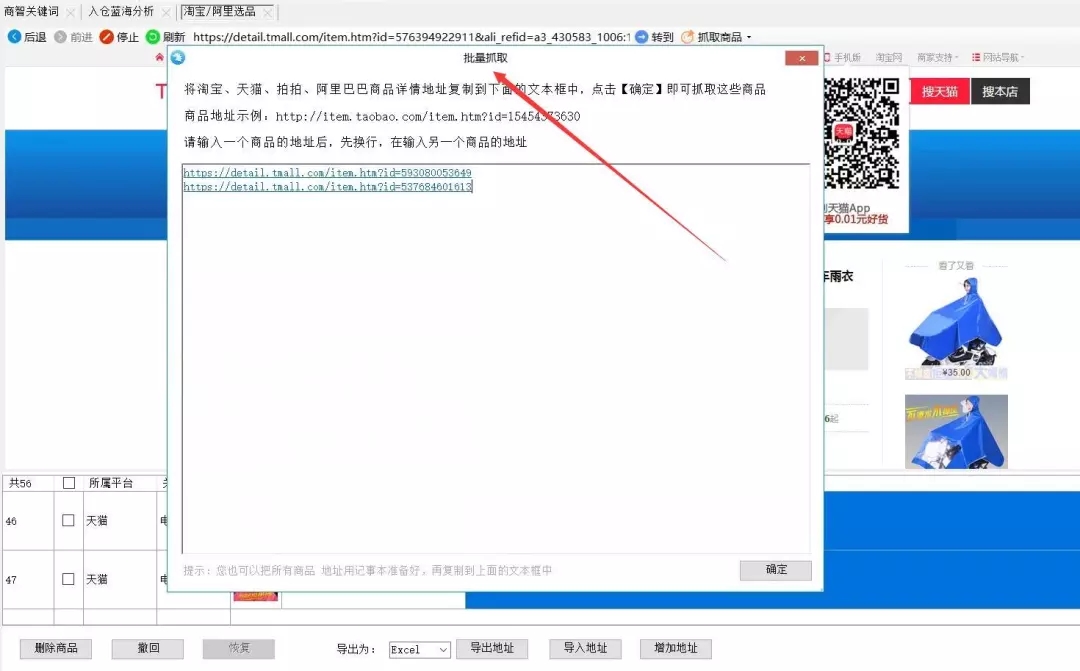
Task: Click the 恢复 button
Action: pyautogui.click(x=239, y=648)
